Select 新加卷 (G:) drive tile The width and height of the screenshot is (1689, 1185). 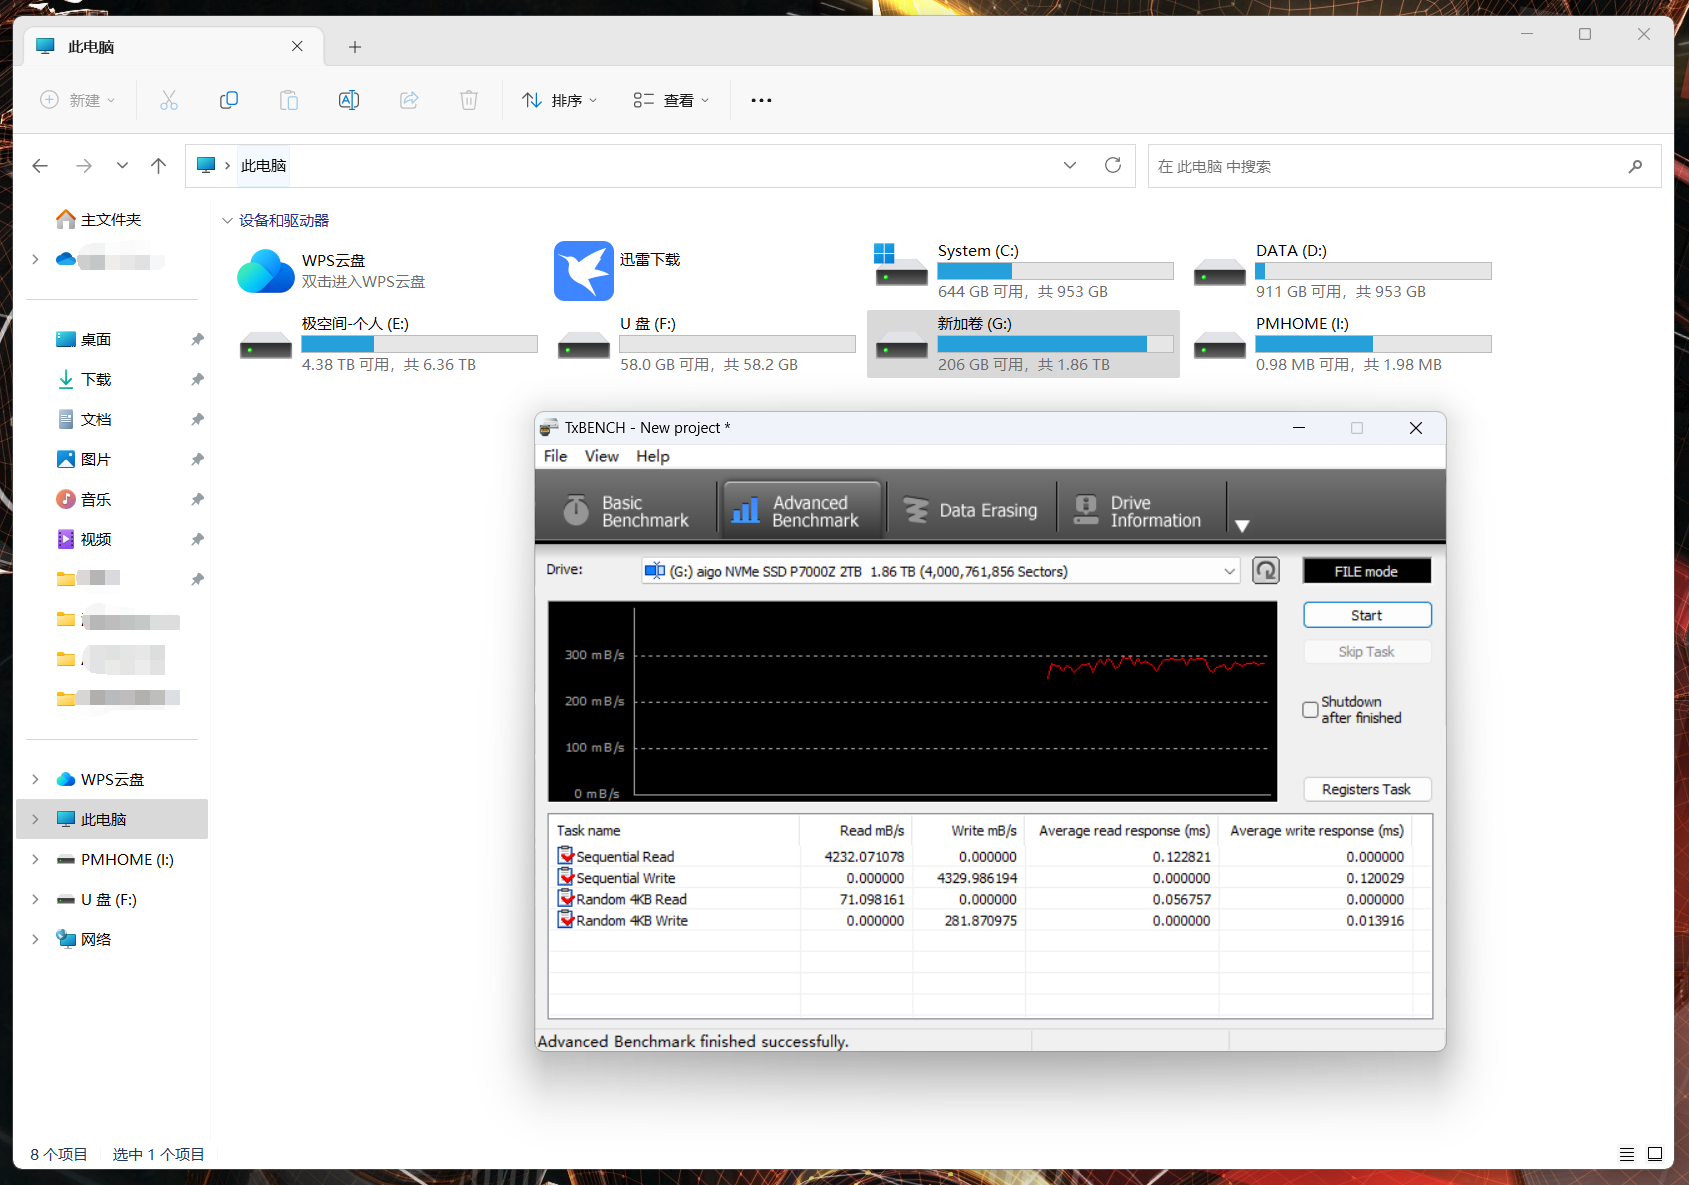pos(1023,344)
